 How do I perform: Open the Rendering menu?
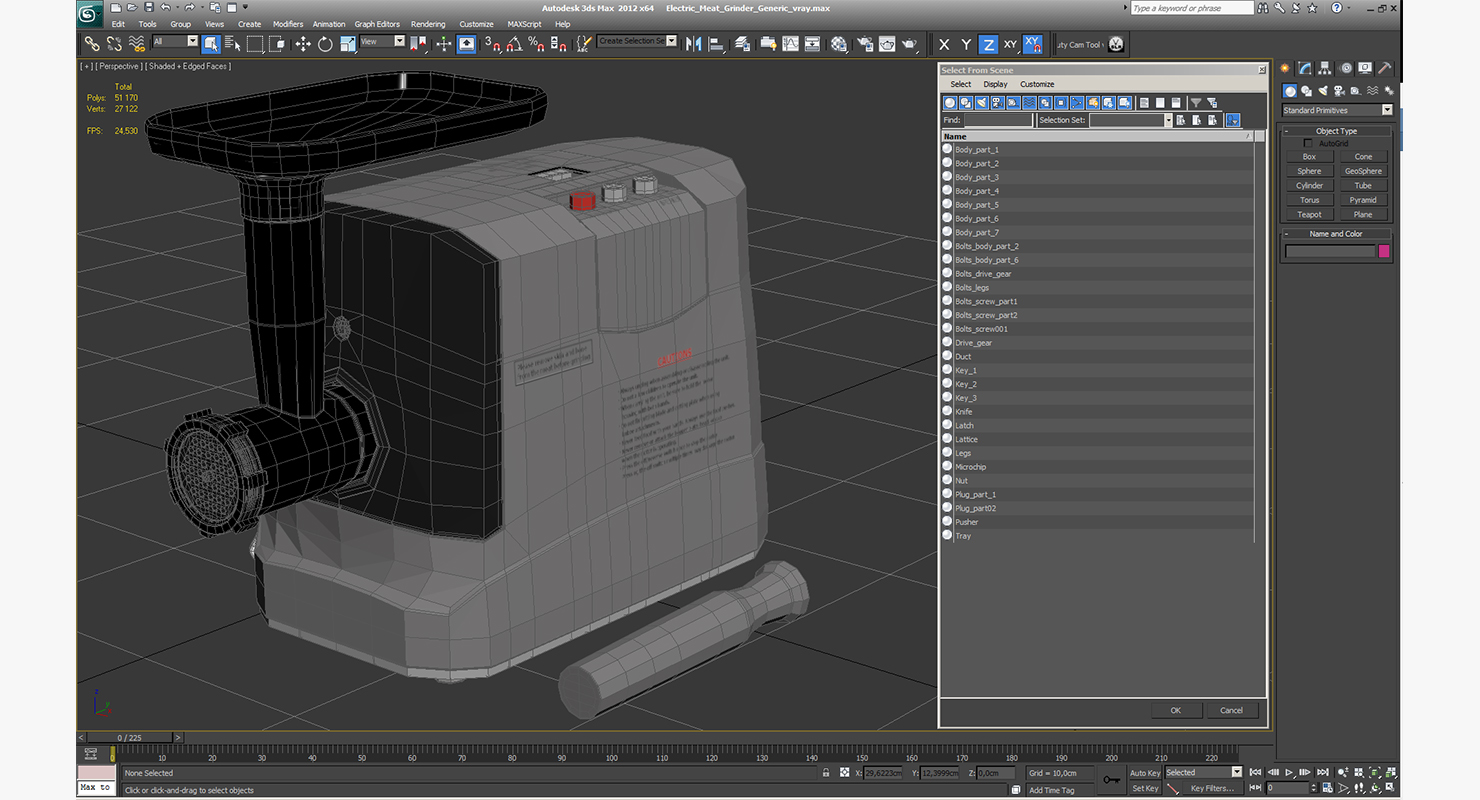(428, 24)
